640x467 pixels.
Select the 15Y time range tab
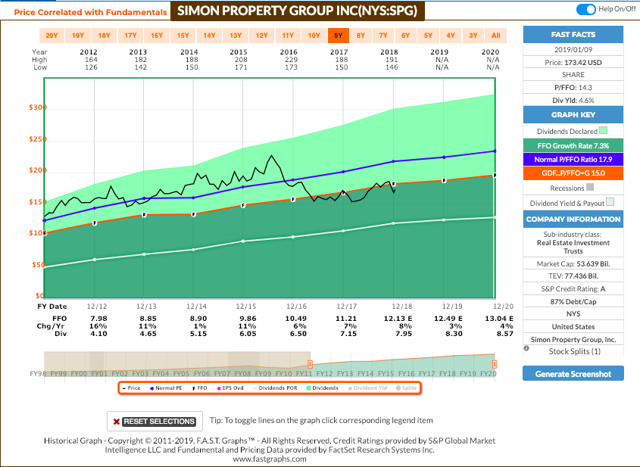click(183, 36)
